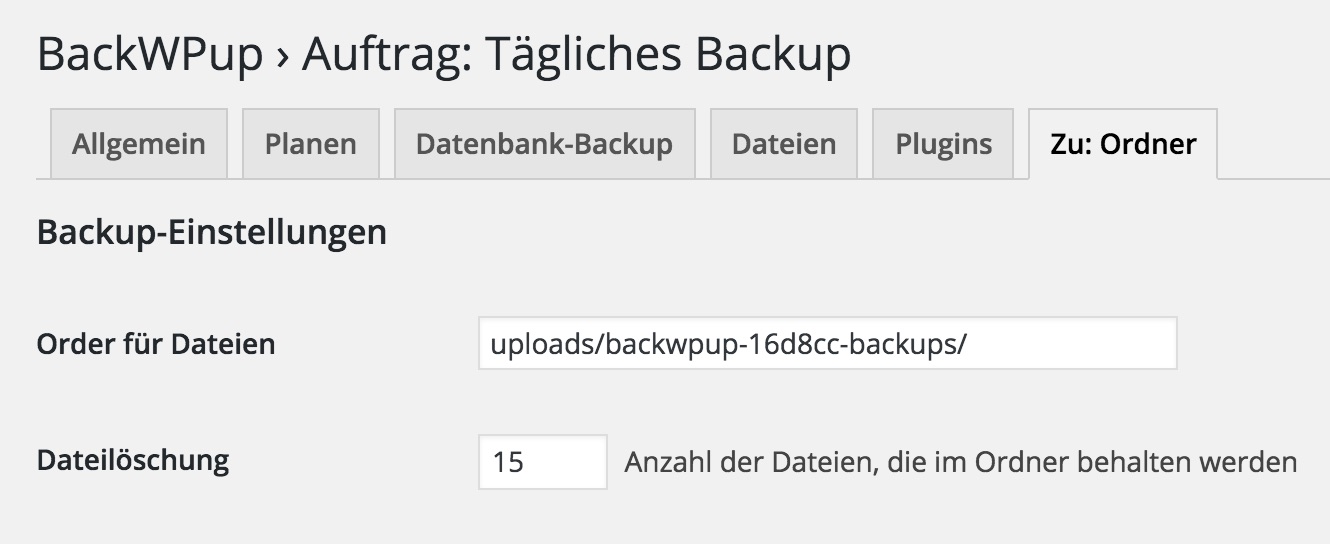1330x544 pixels.
Task: Select the Datenbank-Backup tab
Action: pos(544,144)
